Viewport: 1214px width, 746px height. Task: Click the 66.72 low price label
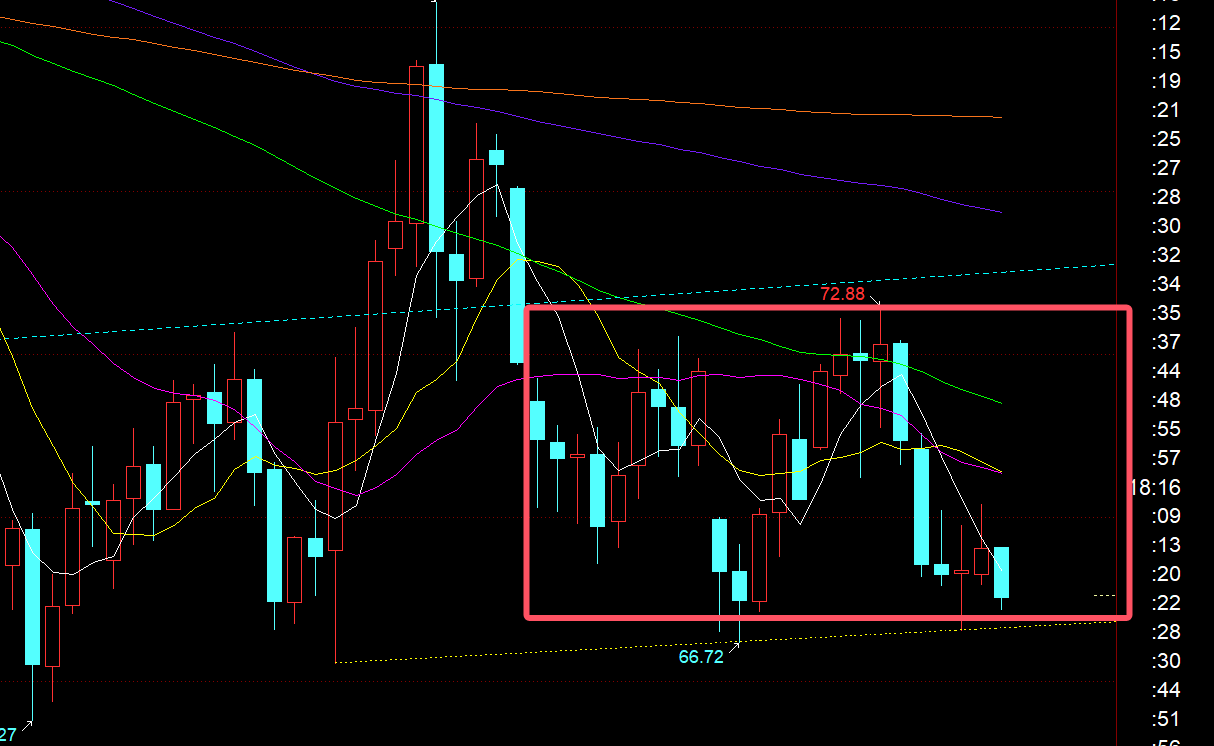[701, 657]
